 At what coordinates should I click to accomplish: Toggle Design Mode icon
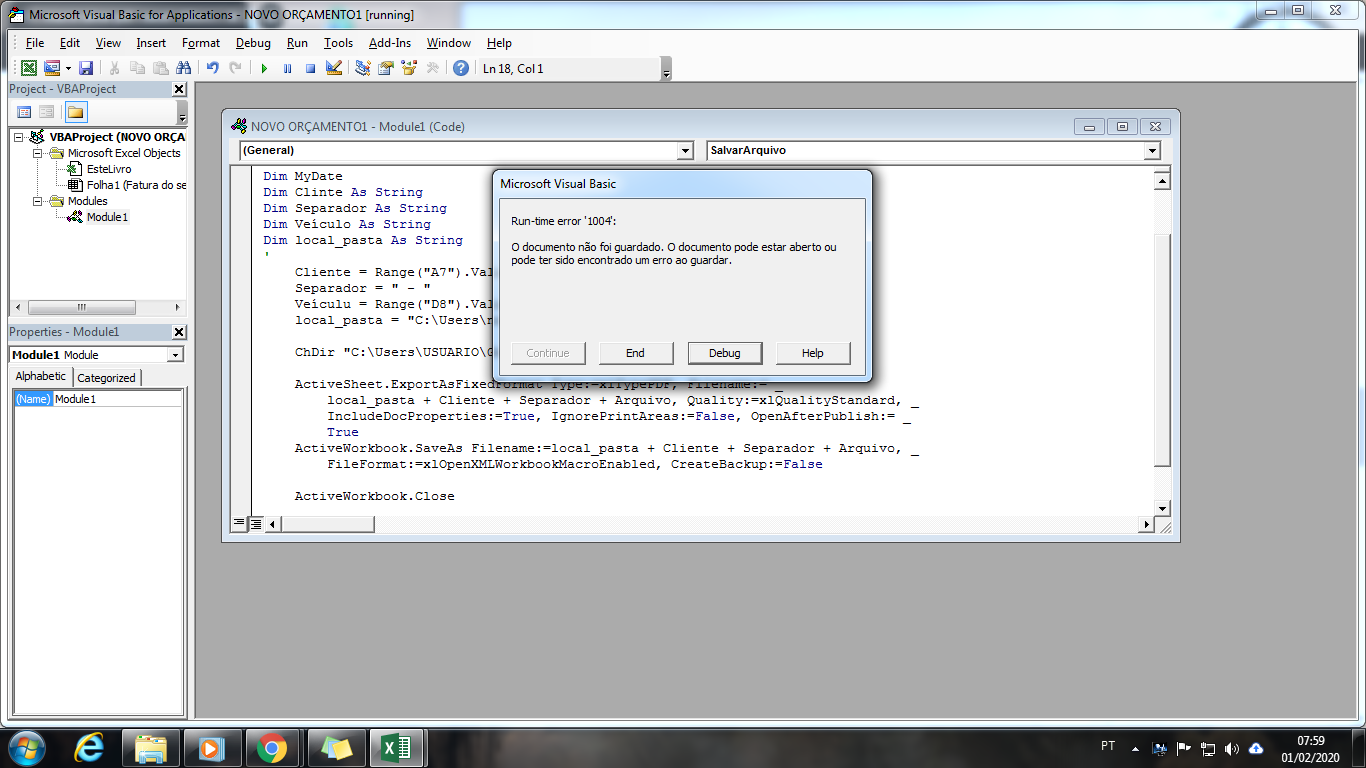pyautogui.click(x=334, y=68)
